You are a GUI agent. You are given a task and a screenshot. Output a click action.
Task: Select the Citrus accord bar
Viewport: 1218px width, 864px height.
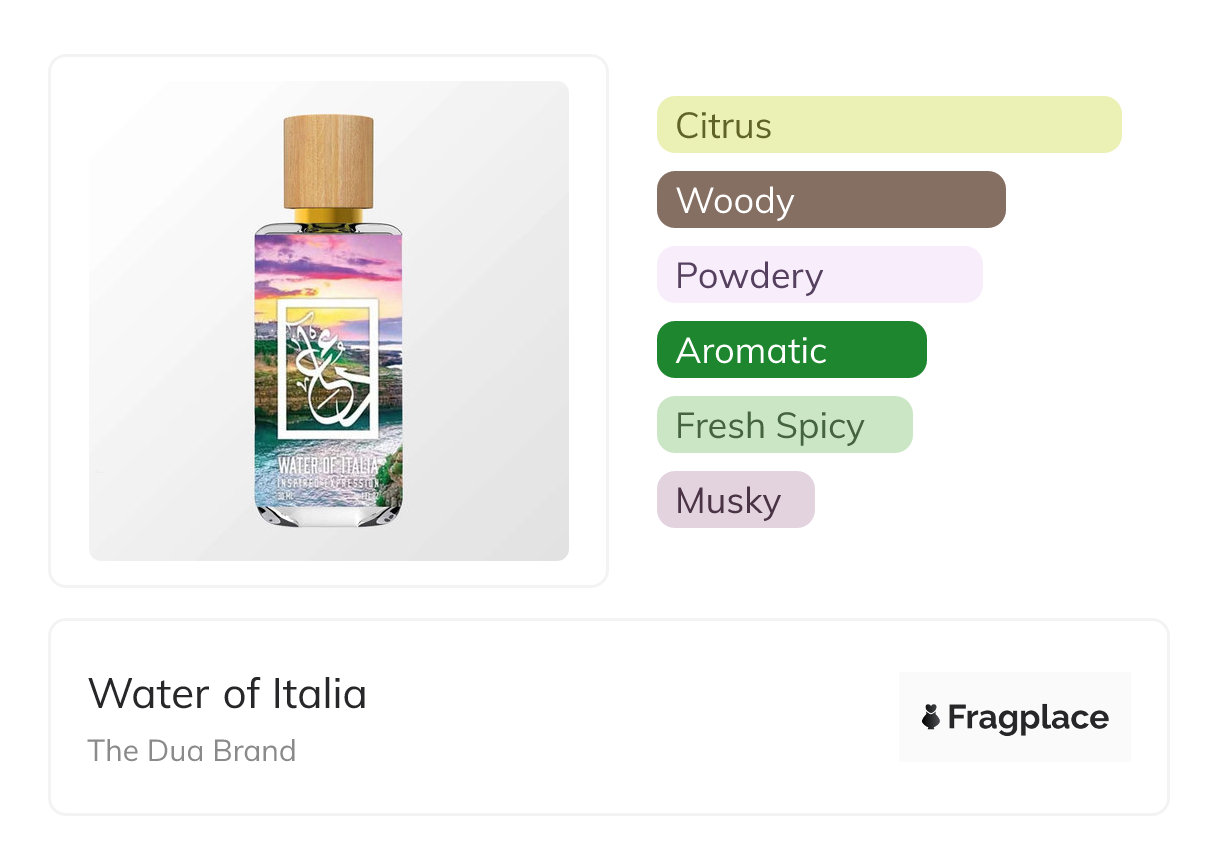(x=888, y=125)
